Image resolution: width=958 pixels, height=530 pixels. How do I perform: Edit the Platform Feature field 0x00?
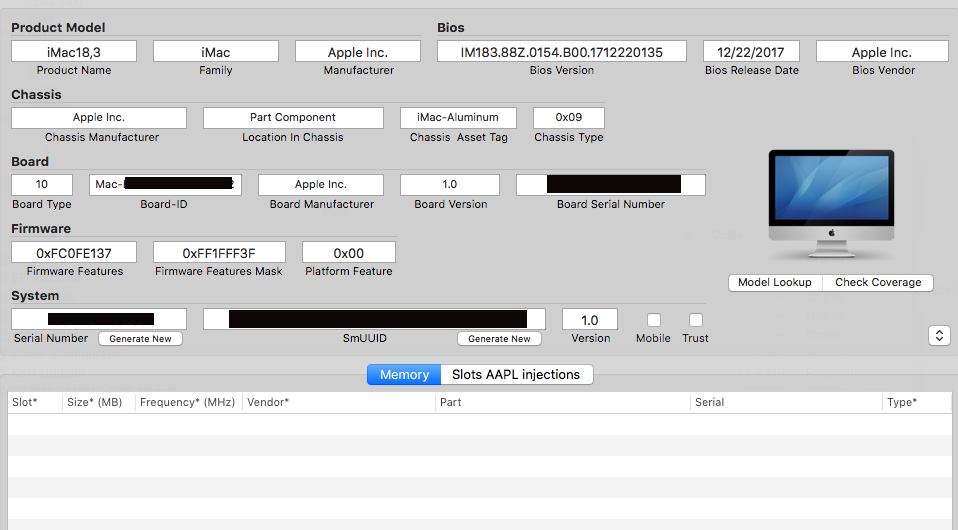(349, 252)
